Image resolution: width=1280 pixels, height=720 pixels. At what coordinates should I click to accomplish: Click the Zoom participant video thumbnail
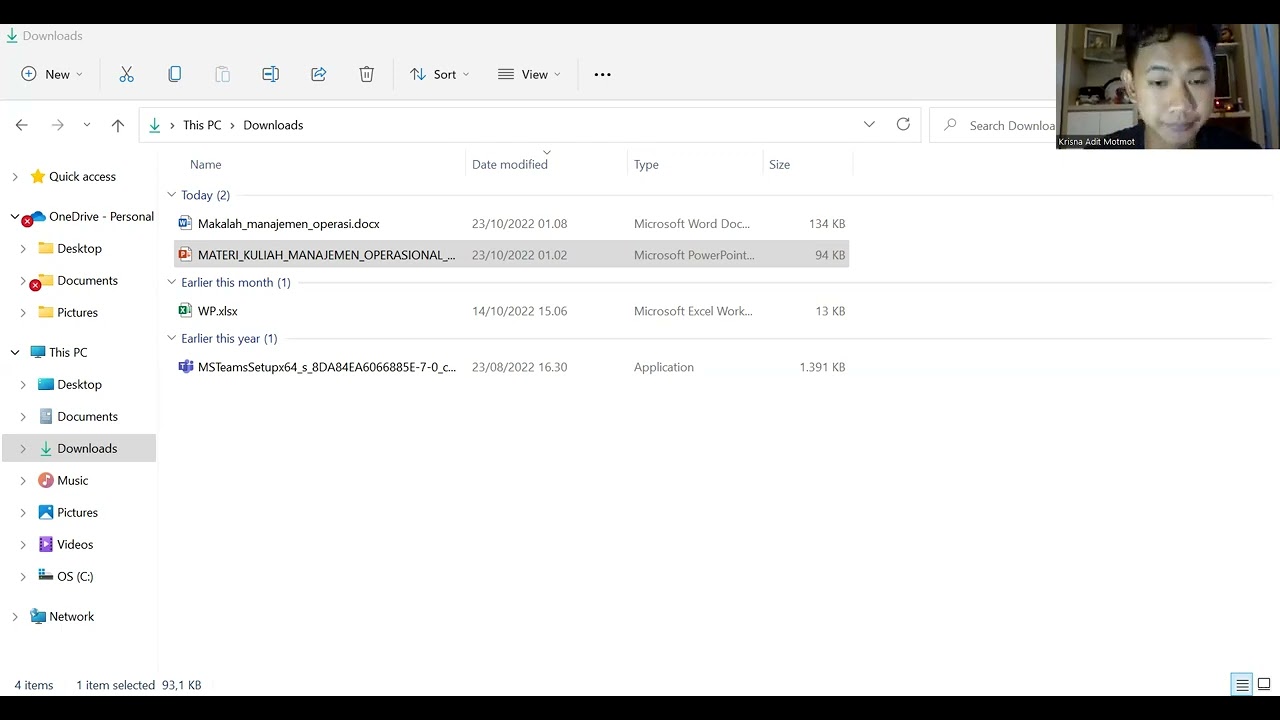[x=1168, y=86]
